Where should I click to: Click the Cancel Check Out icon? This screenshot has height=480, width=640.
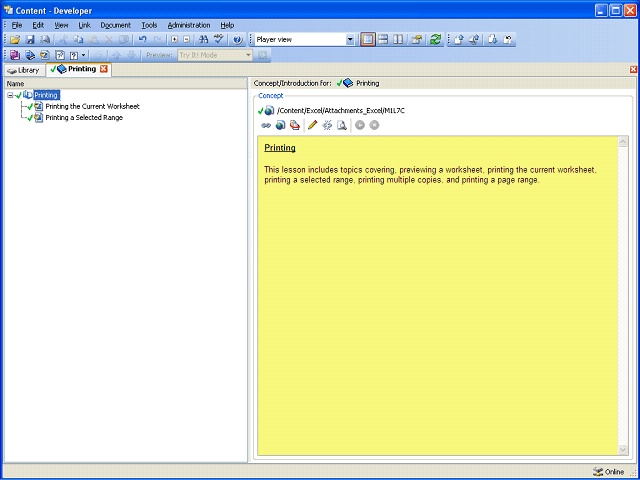click(508, 40)
